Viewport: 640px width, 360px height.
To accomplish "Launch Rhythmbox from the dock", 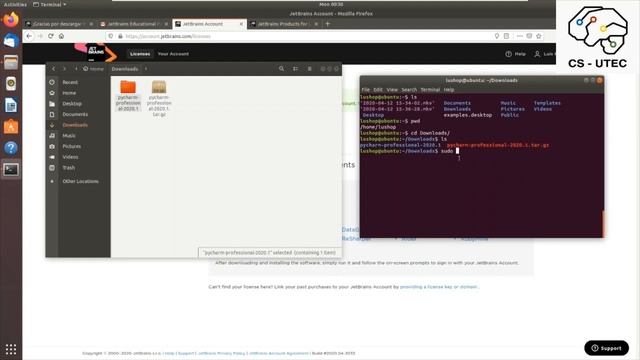I will click(x=11, y=84).
